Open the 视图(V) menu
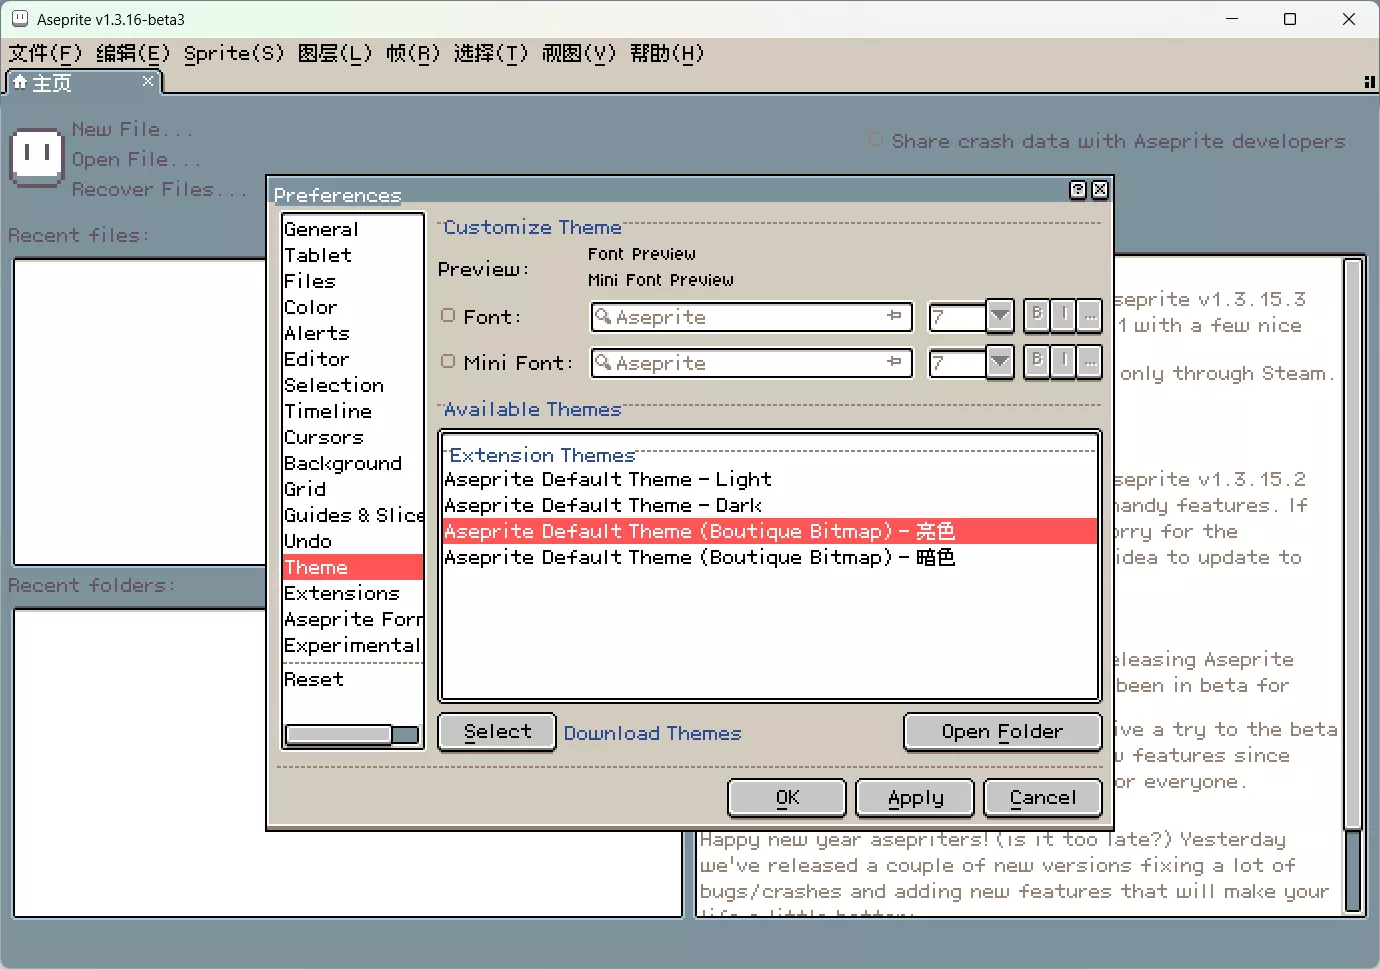This screenshot has height=969, width=1380. point(579,53)
